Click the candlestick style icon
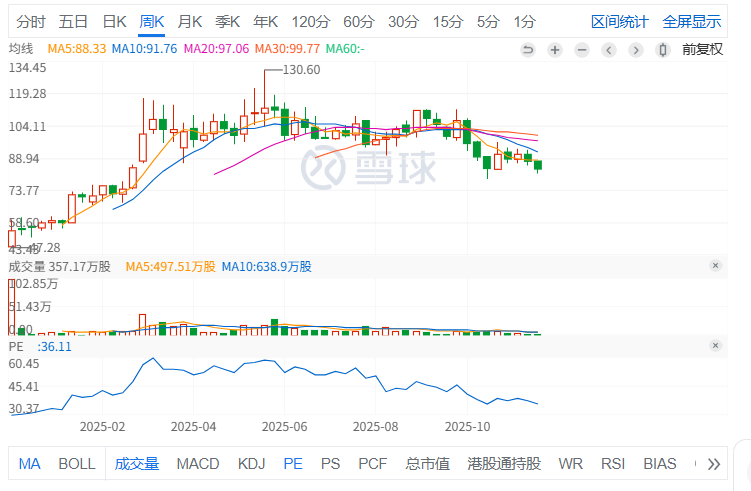Viewport: 751px width, 491px height. pos(662,50)
